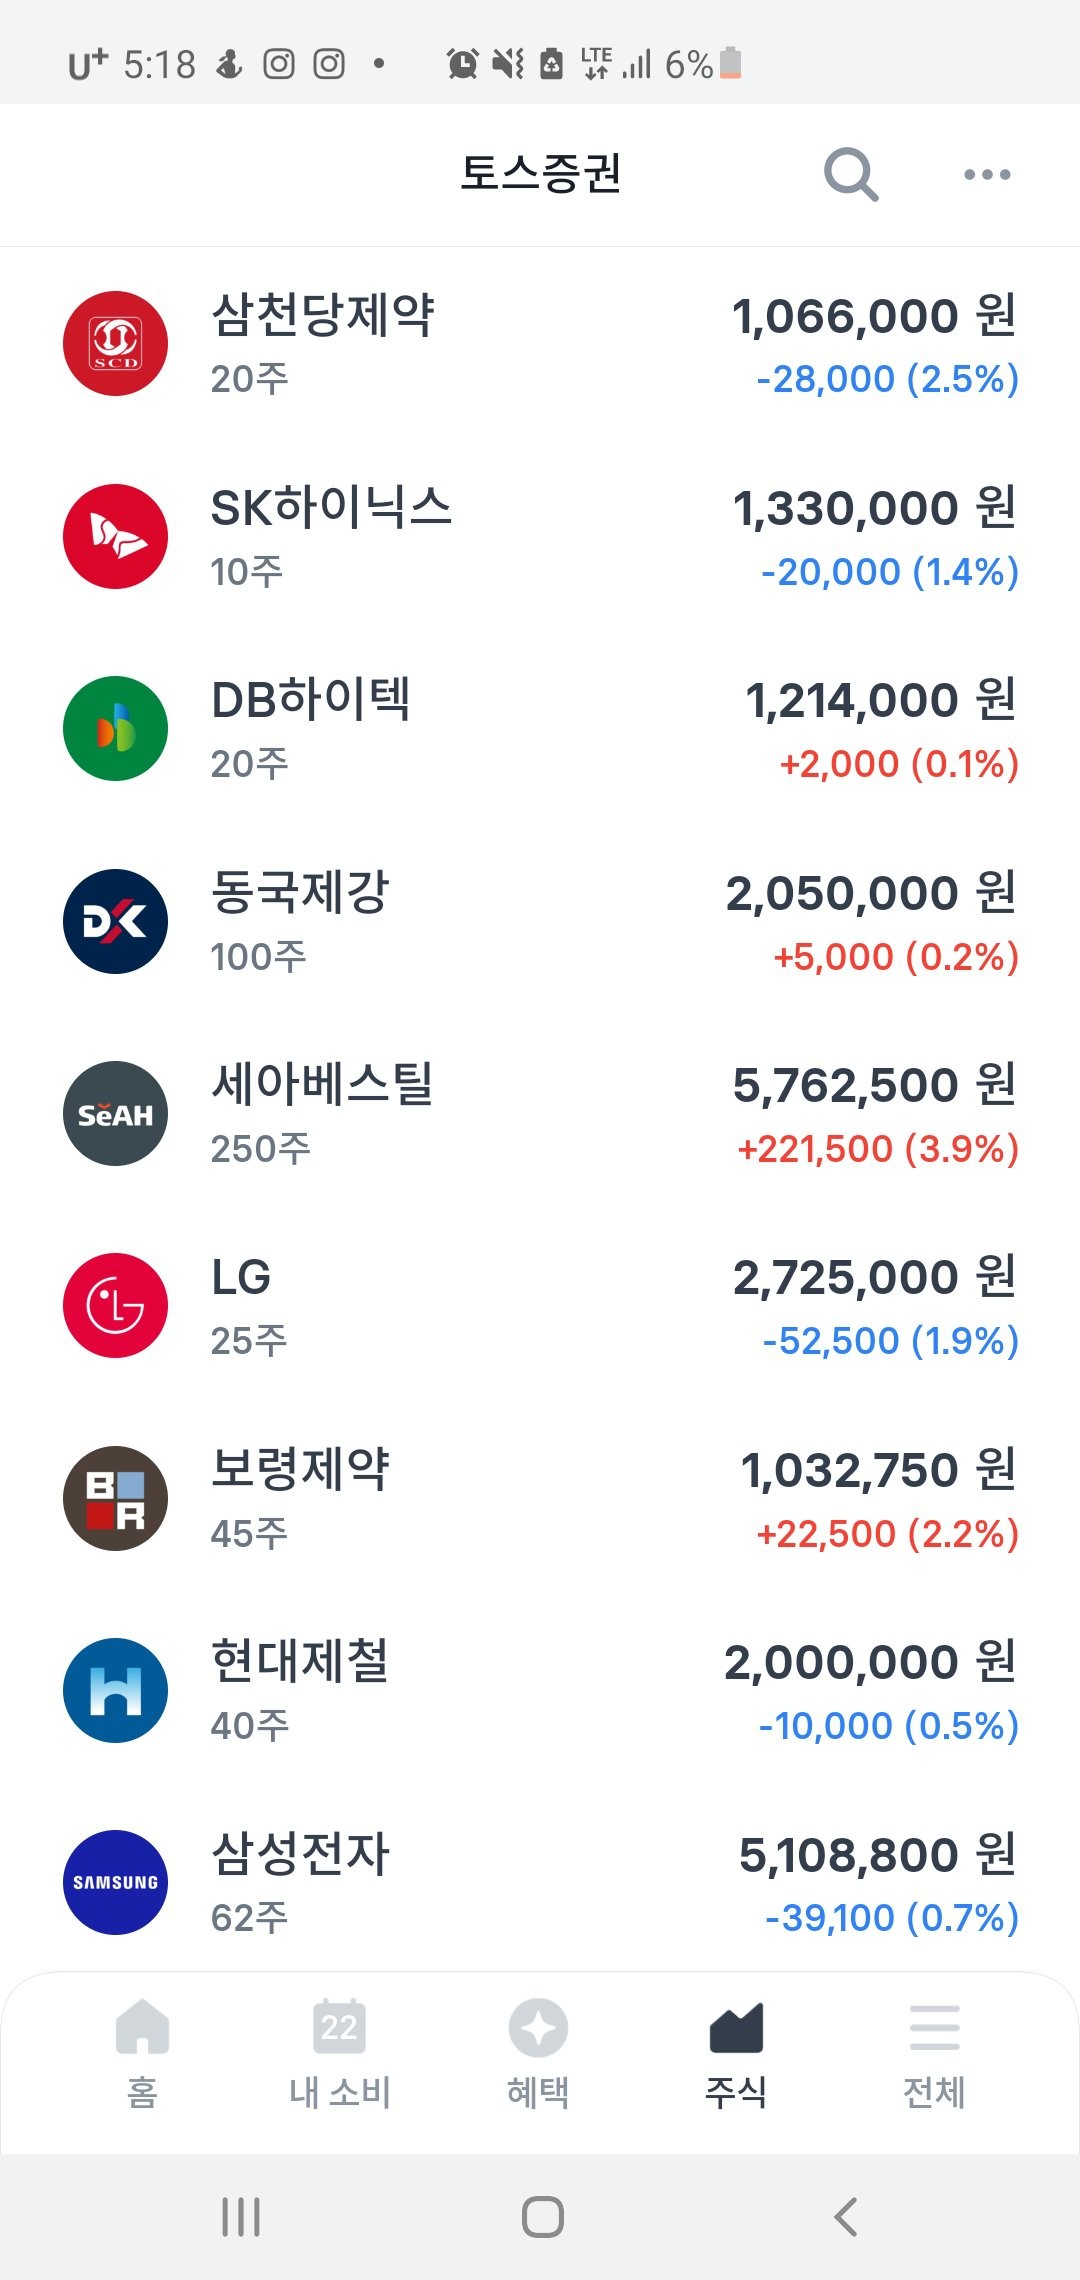The width and height of the screenshot is (1080, 2280).
Task: Tap the Samsung 삼성전자 logo
Action: coord(115,1882)
